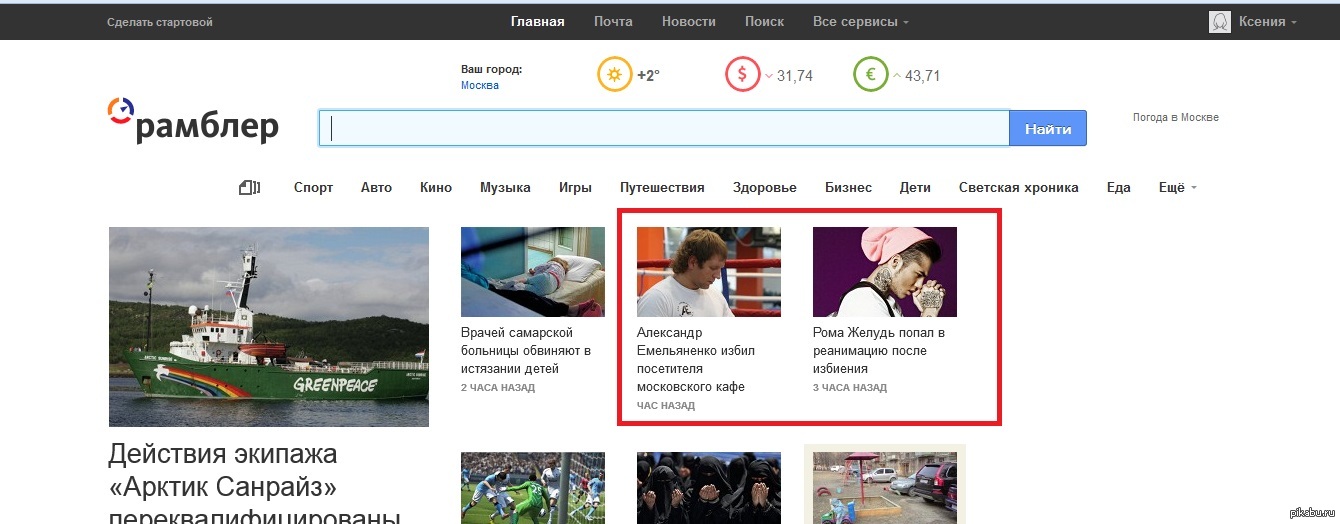Click the Погода в Москве link

[x=1175, y=117]
